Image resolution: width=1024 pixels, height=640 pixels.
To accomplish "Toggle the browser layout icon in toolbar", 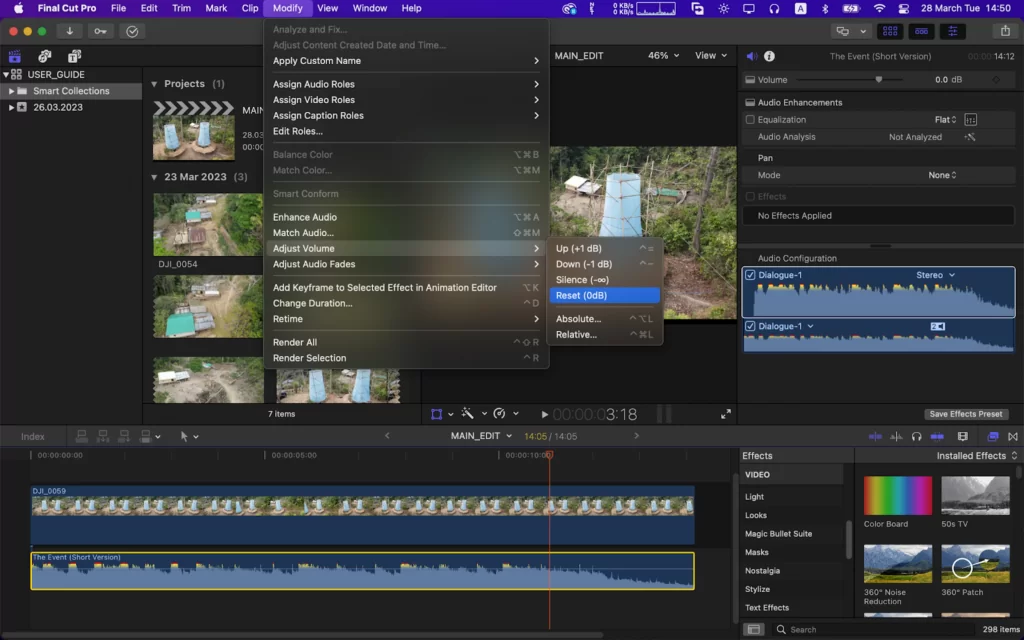I will (x=889, y=31).
